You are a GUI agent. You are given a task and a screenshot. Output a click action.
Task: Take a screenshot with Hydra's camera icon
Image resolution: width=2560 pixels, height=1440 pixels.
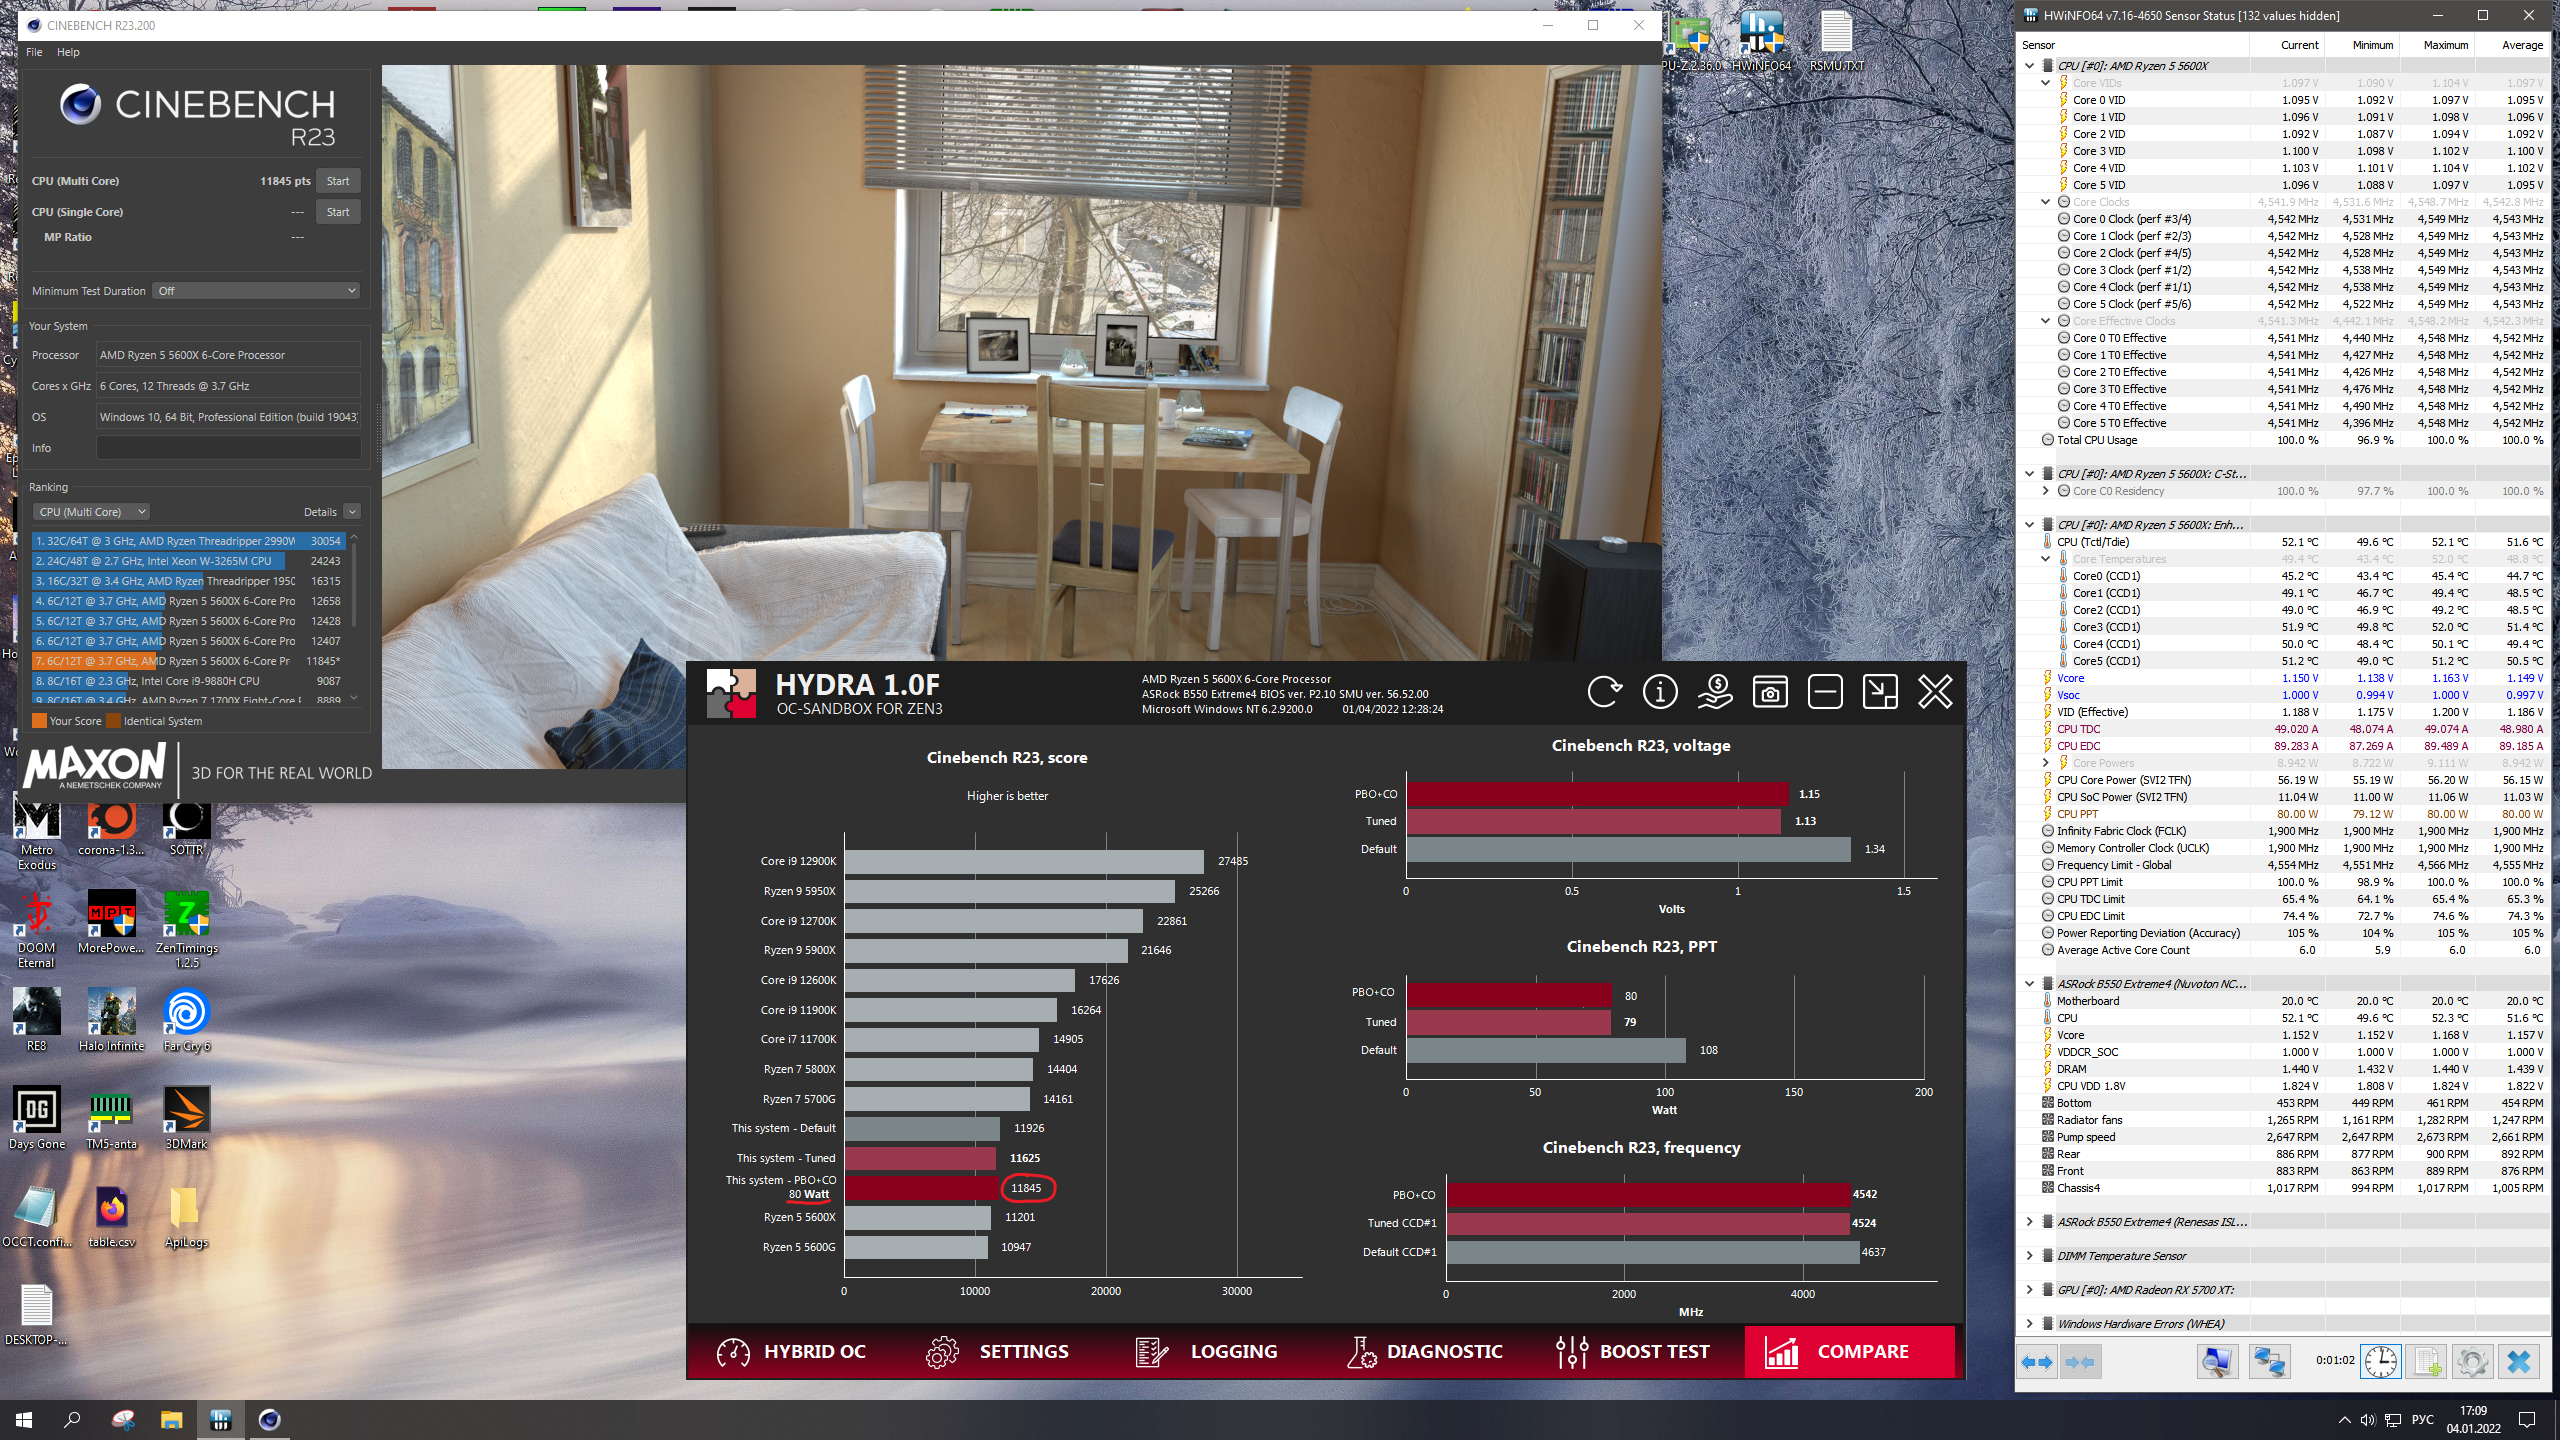coord(1770,691)
